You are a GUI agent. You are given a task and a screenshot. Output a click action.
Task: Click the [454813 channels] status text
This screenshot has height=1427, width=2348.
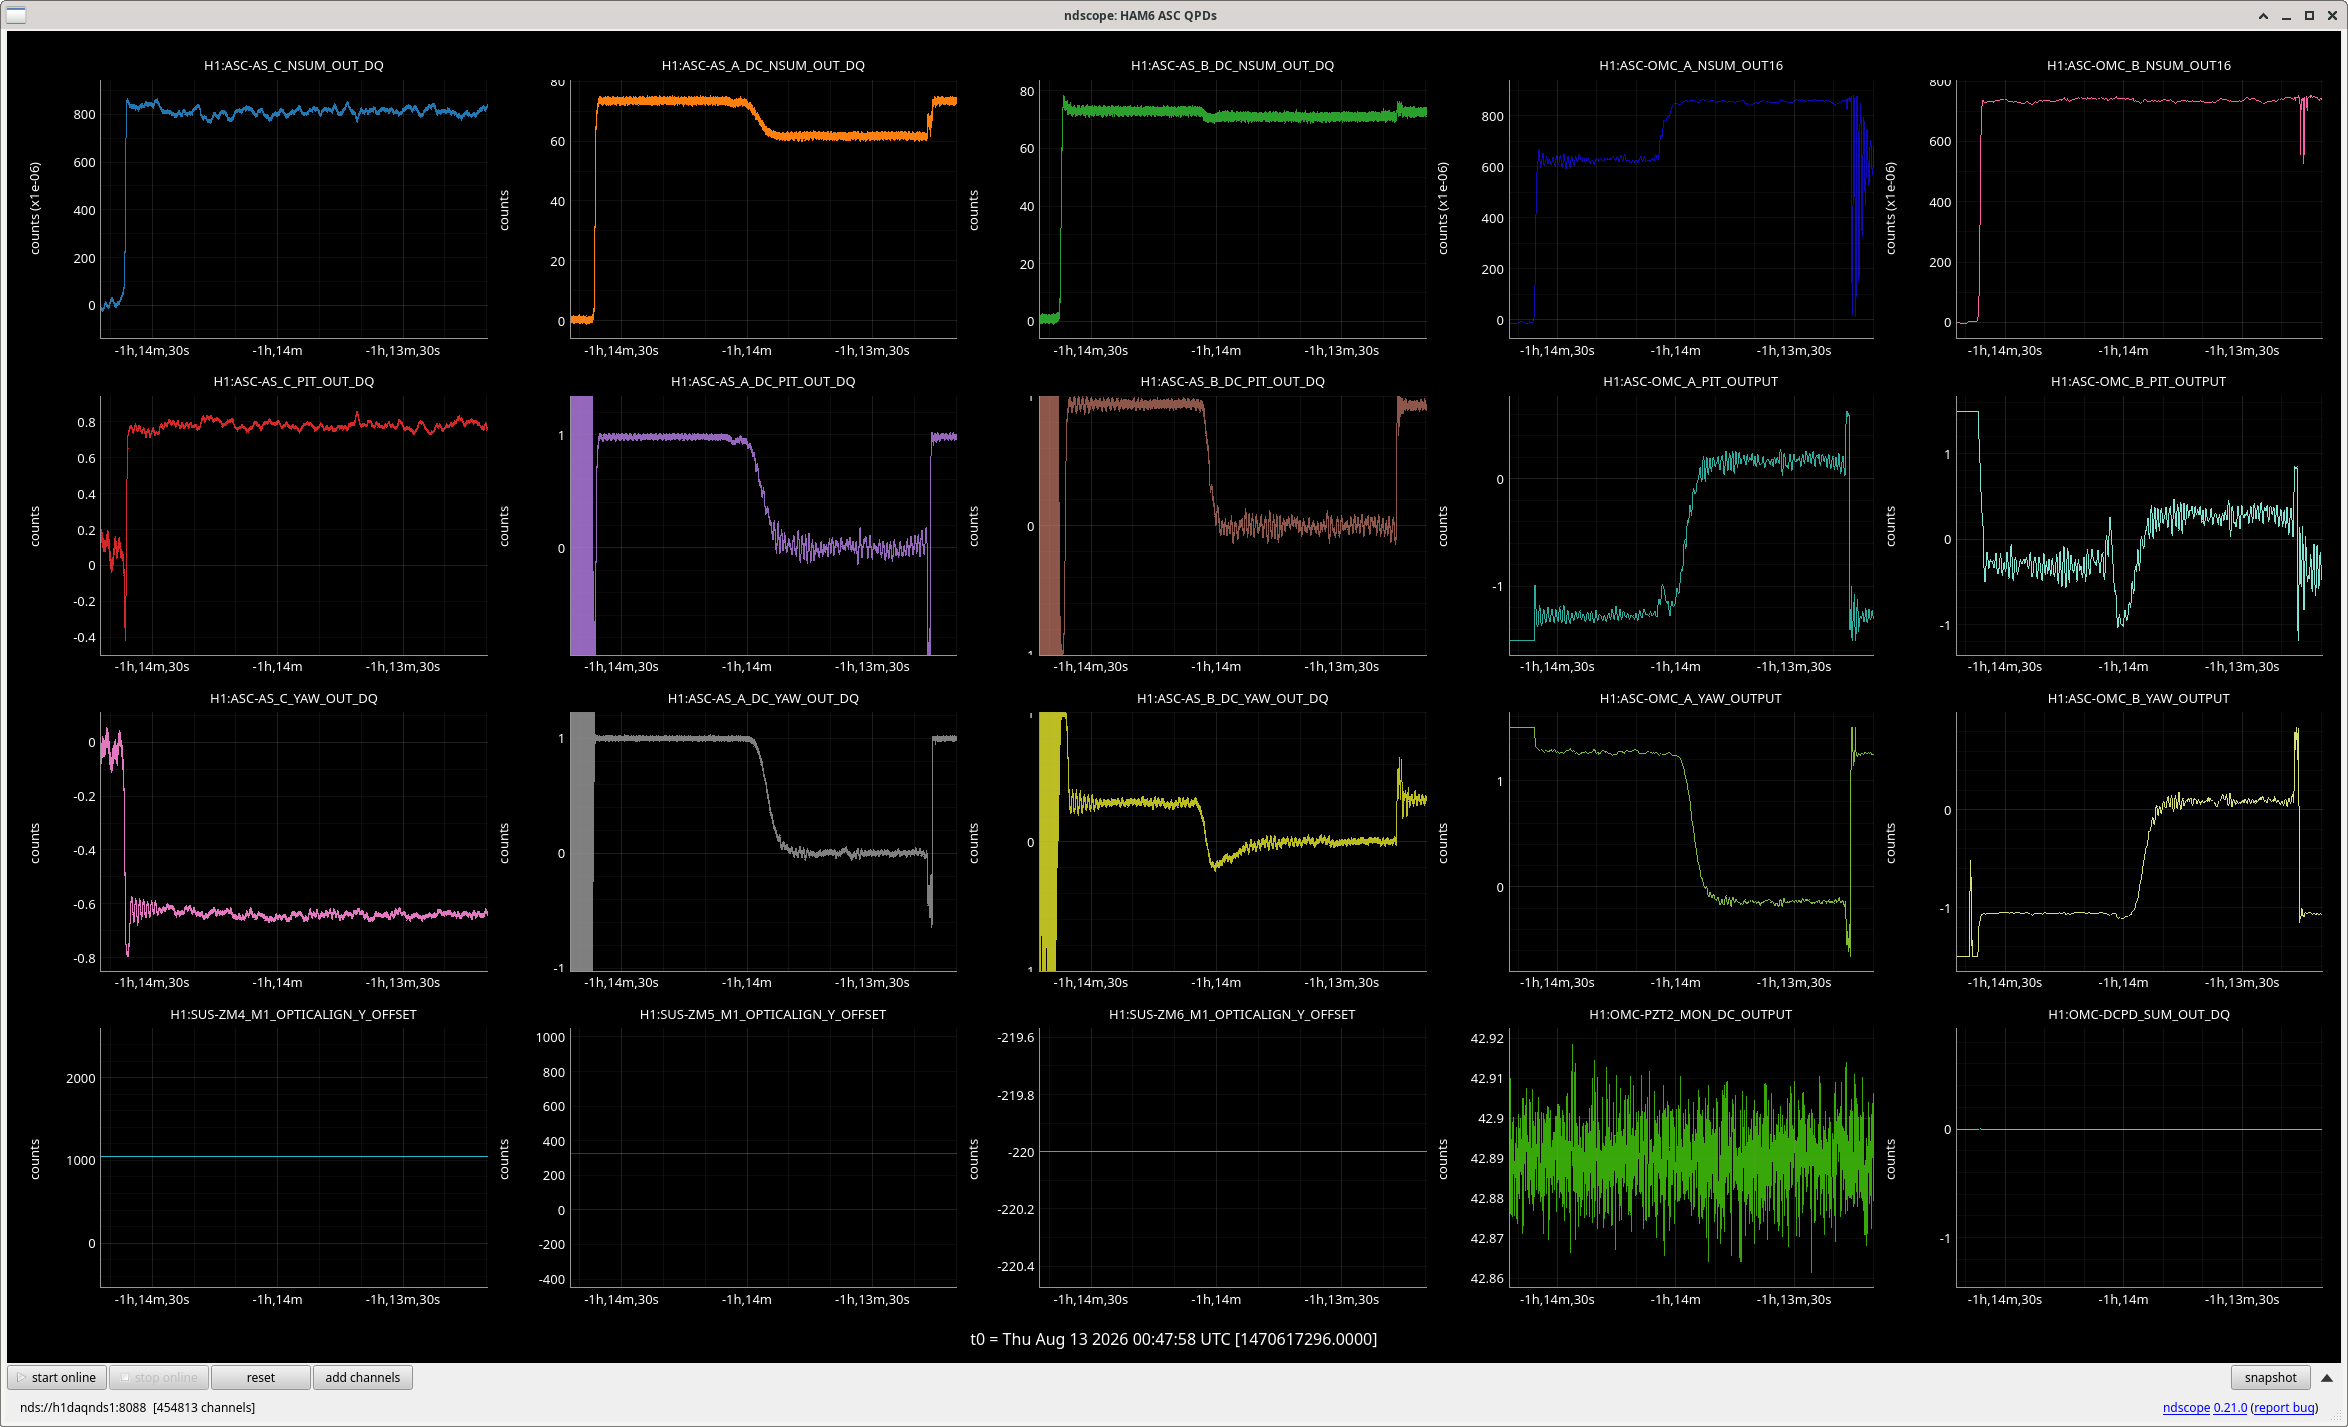point(204,1407)
